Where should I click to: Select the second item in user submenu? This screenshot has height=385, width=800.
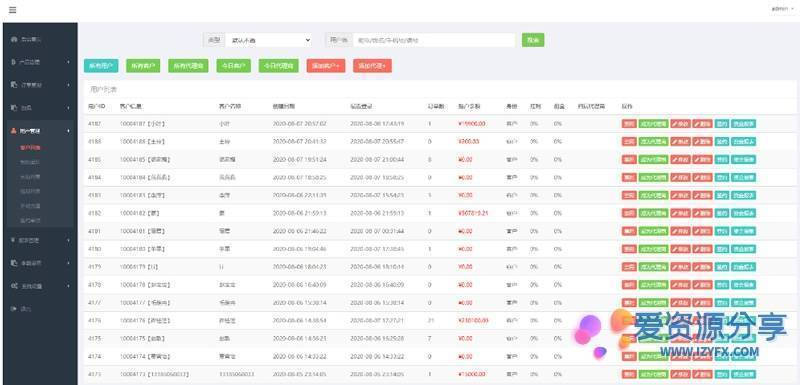(x=30, y=163)
